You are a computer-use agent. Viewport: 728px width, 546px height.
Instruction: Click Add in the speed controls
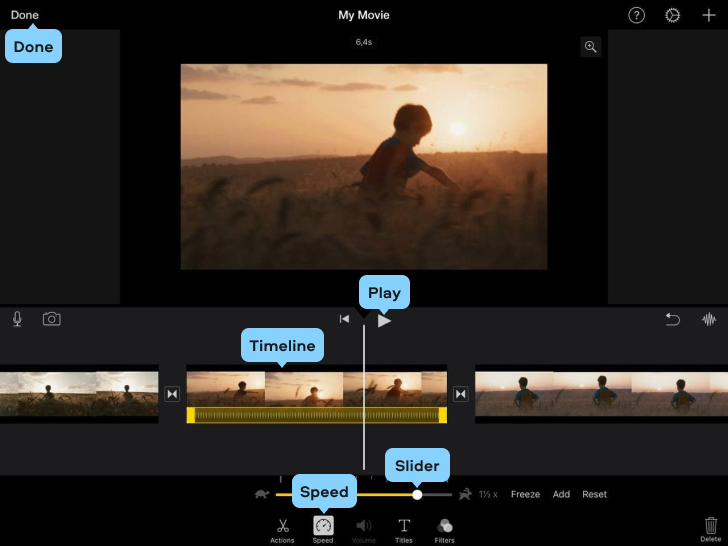pos(561,494)
